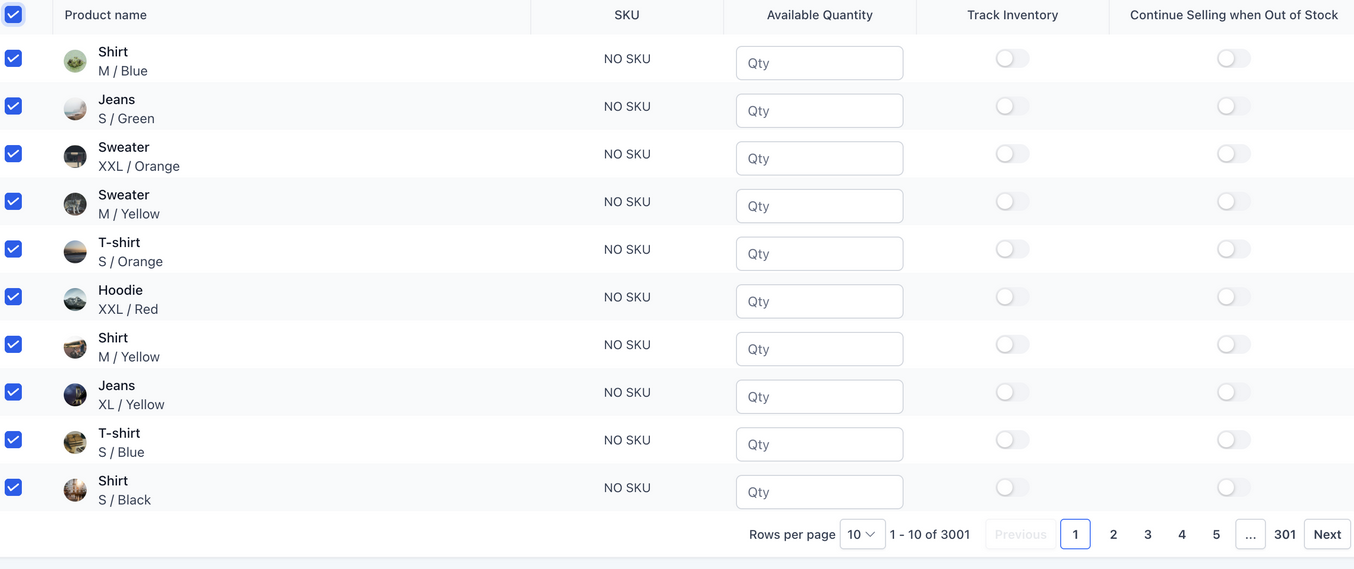Click the Shirt M / Blue product thumbnail
Image resolution: width=1354 pixels, height=569 pixels.
(x=75, y=62)
